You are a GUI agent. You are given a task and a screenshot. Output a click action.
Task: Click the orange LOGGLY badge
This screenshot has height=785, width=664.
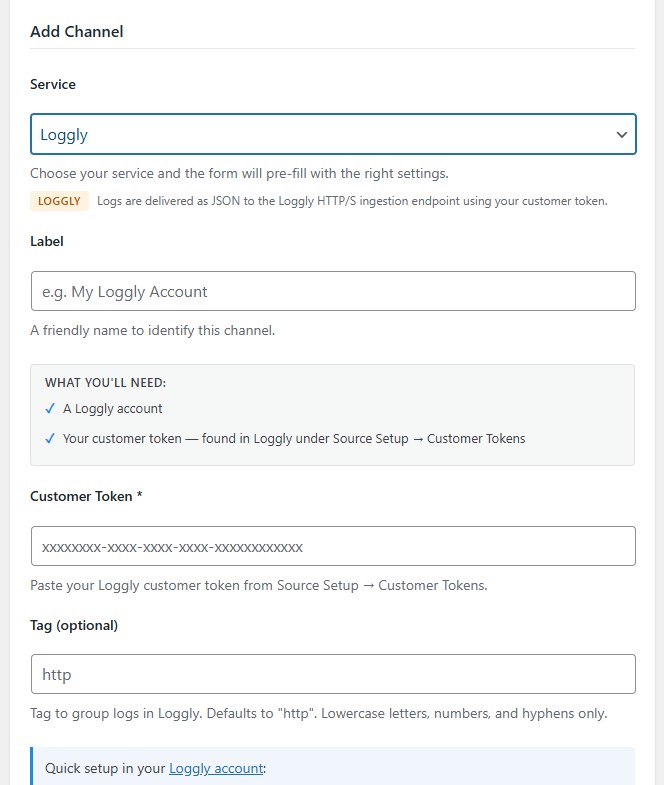pyautogui.click(x=59, y=201)
